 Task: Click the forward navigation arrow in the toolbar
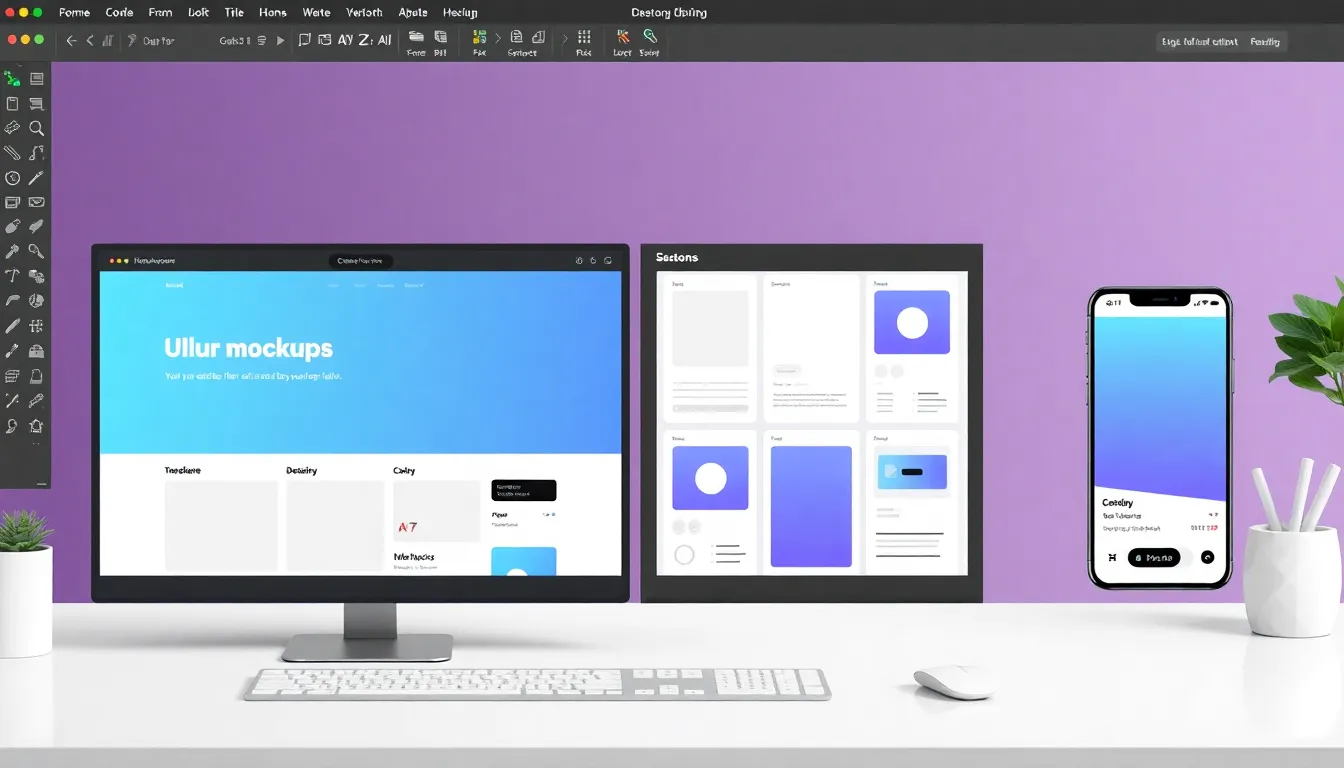282,39
